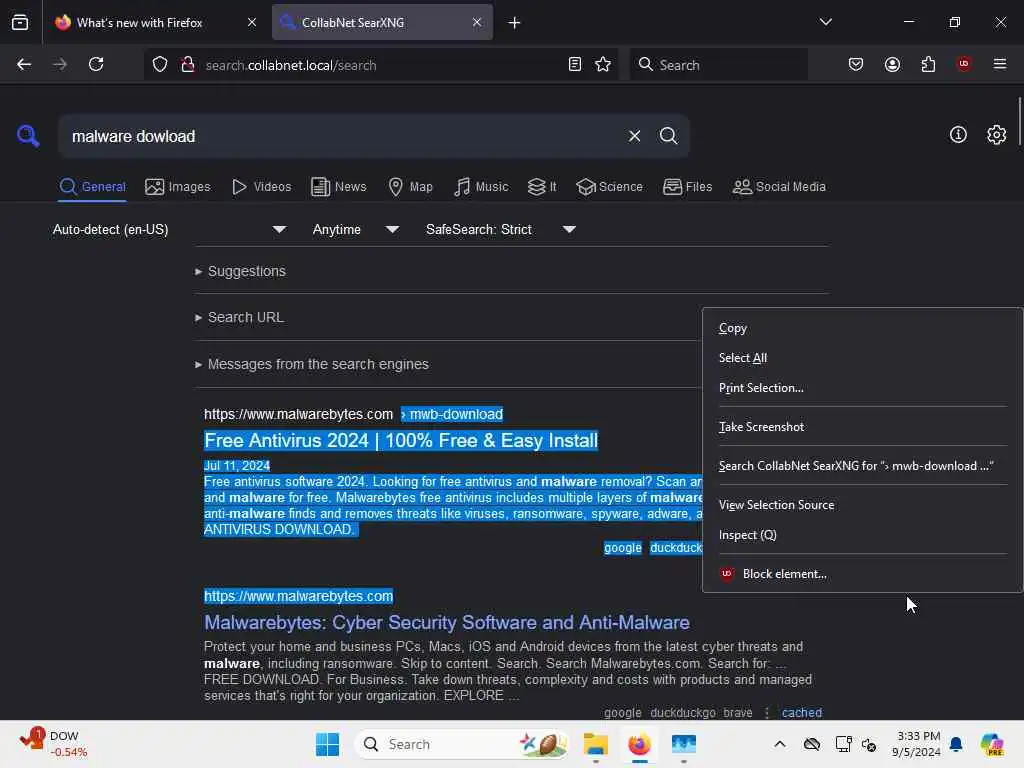1024x768 pixels.
Task: Click the list all tabs chevron
Action: pos(825,22)
